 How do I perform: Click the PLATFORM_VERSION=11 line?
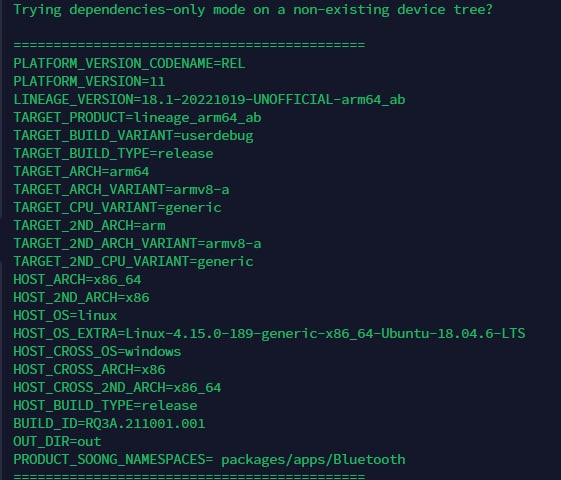[89, 82]
